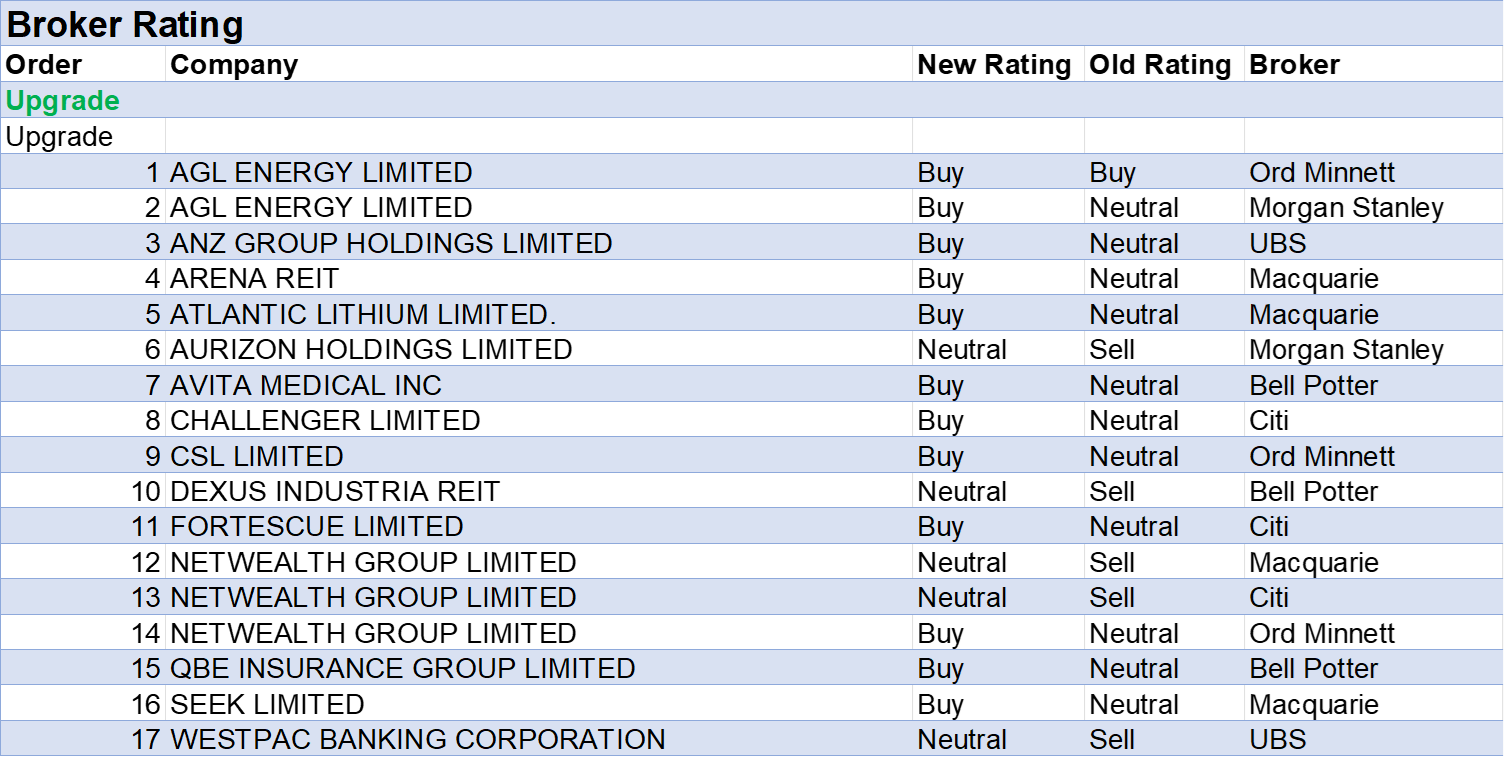Click Bell Potter in the AVITA row
1504x757 pixels.
(x=1314, y=385)
